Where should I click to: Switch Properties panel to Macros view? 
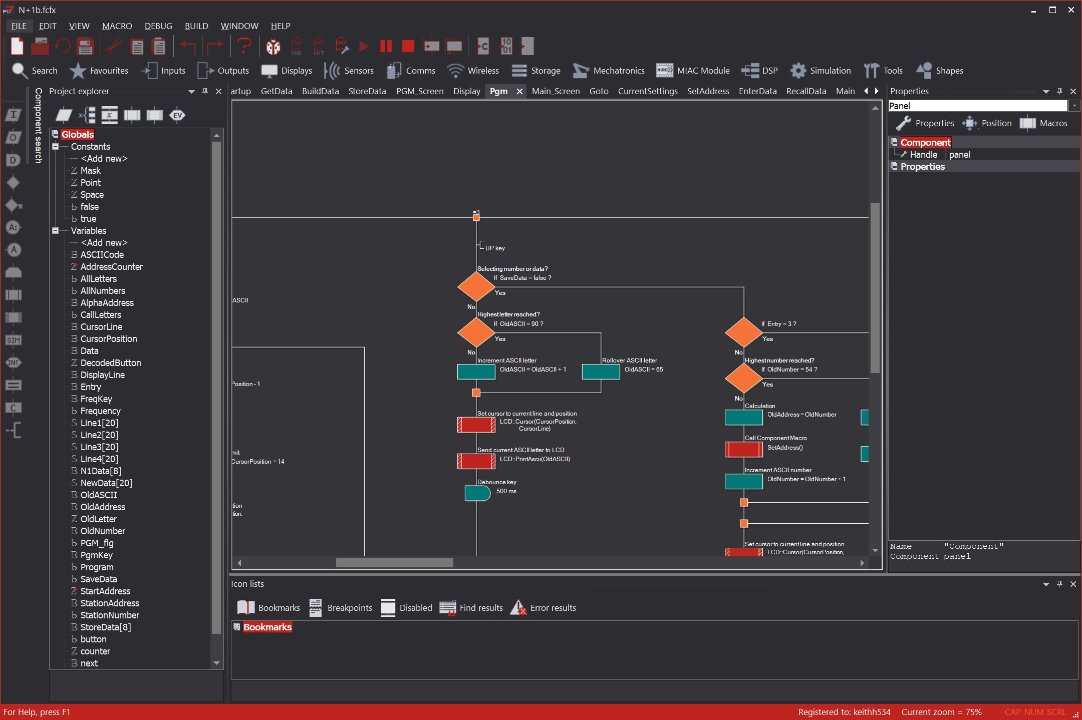pyautogui.click(x=1043, y=123)
